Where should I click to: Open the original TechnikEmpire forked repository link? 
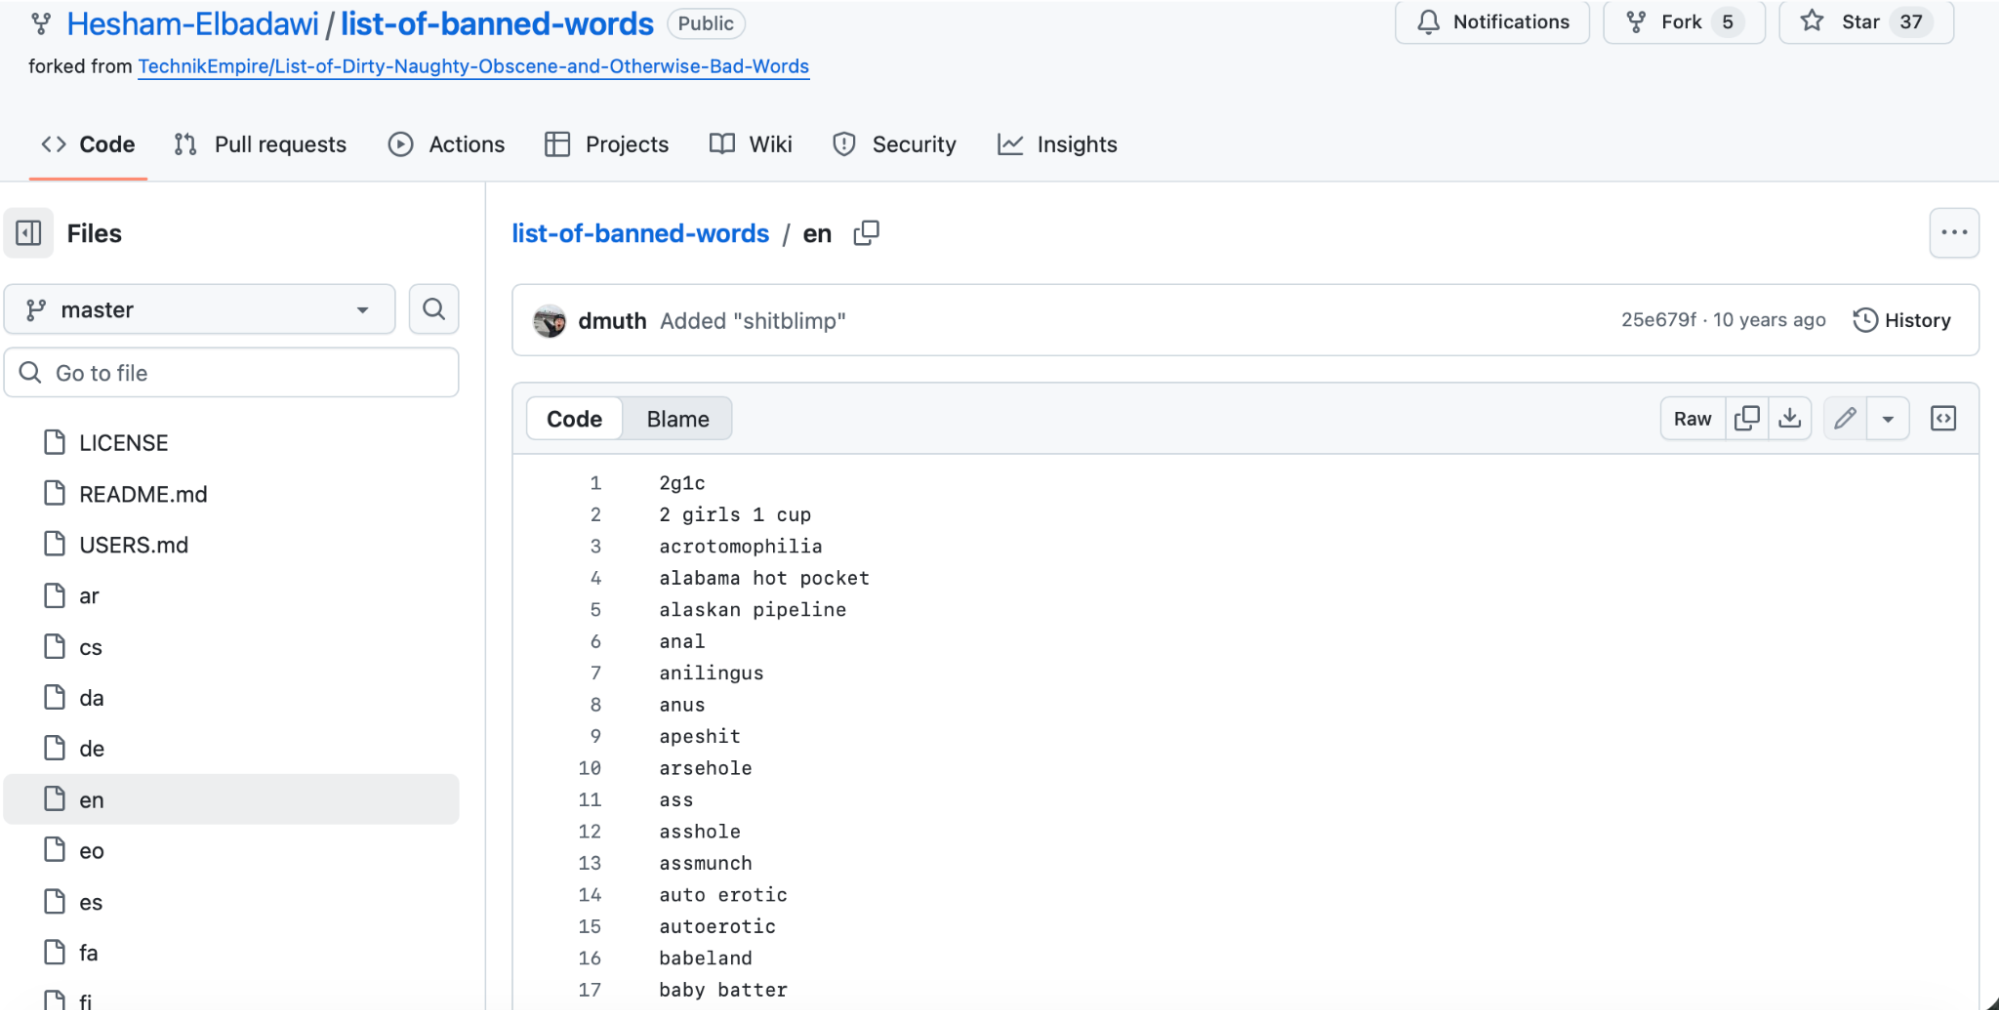click(x=473, y=66)
